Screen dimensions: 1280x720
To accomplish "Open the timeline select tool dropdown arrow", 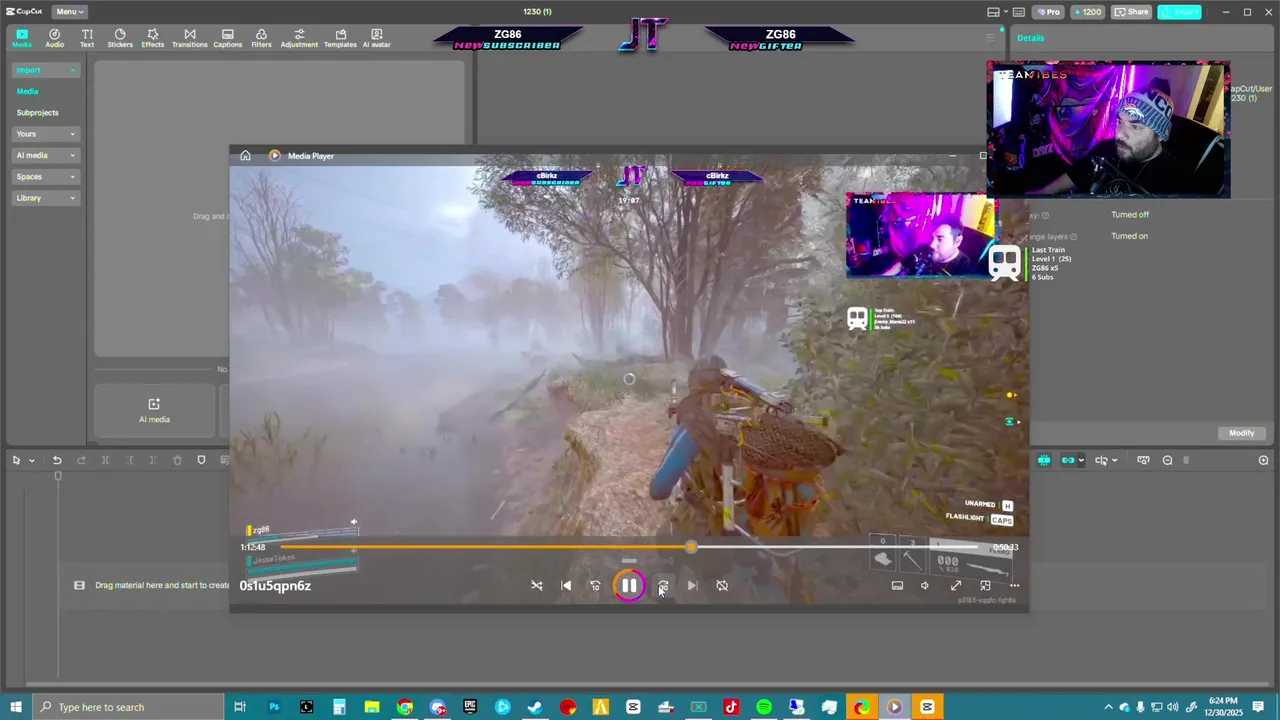I will [32, 460].
